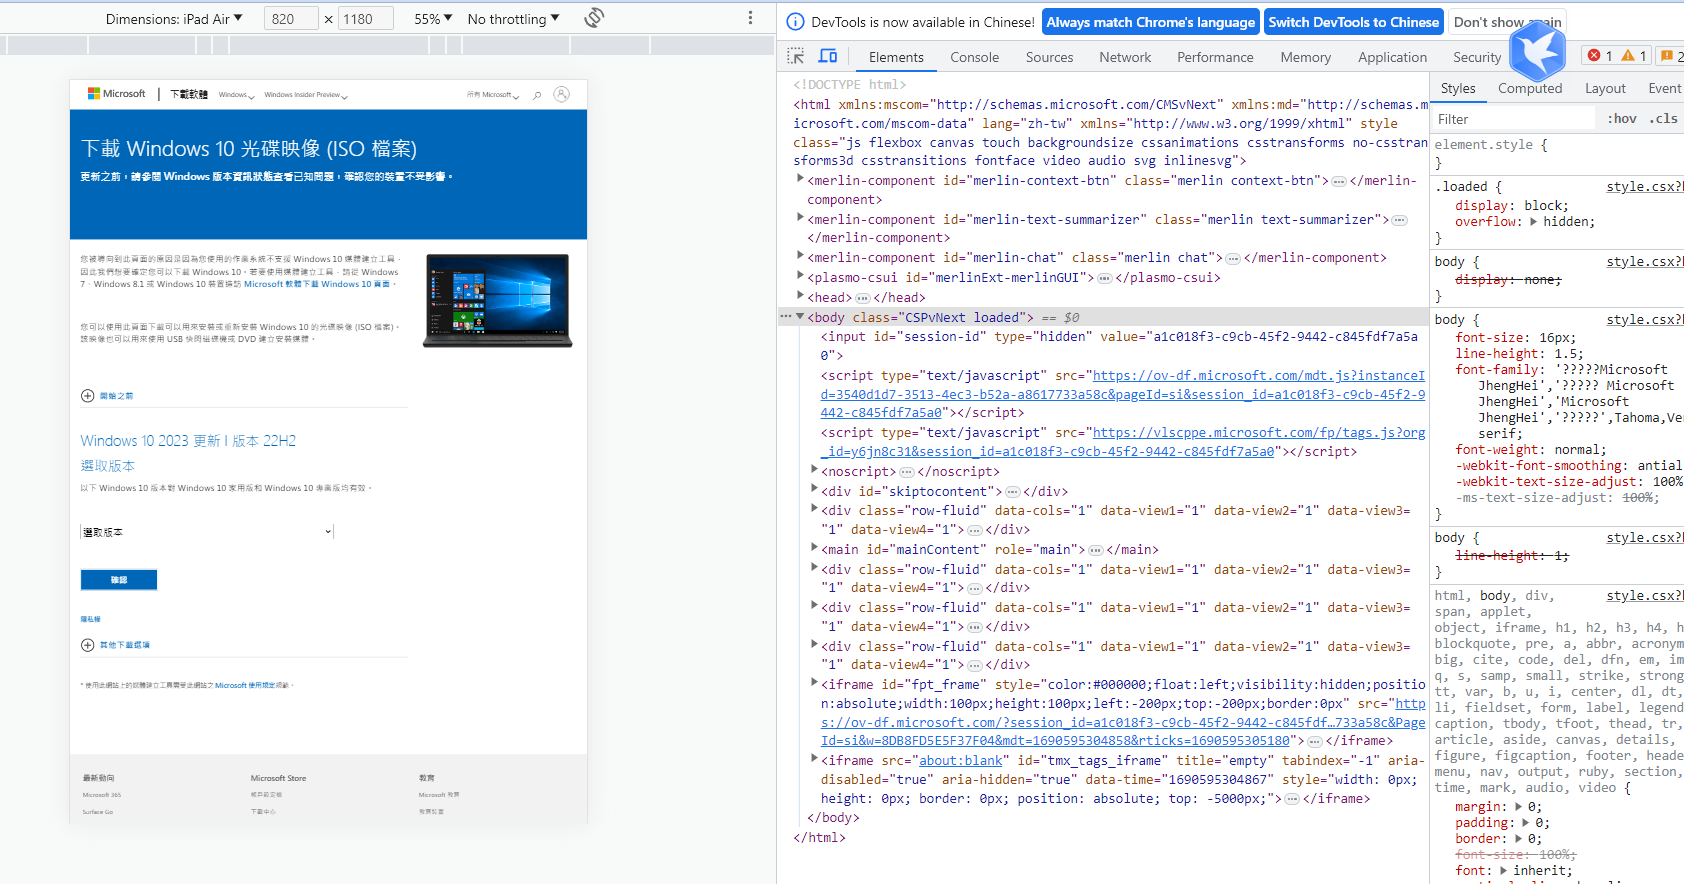
Task: Click the account sign-in avatar icon
Action: tap(562, 94)
